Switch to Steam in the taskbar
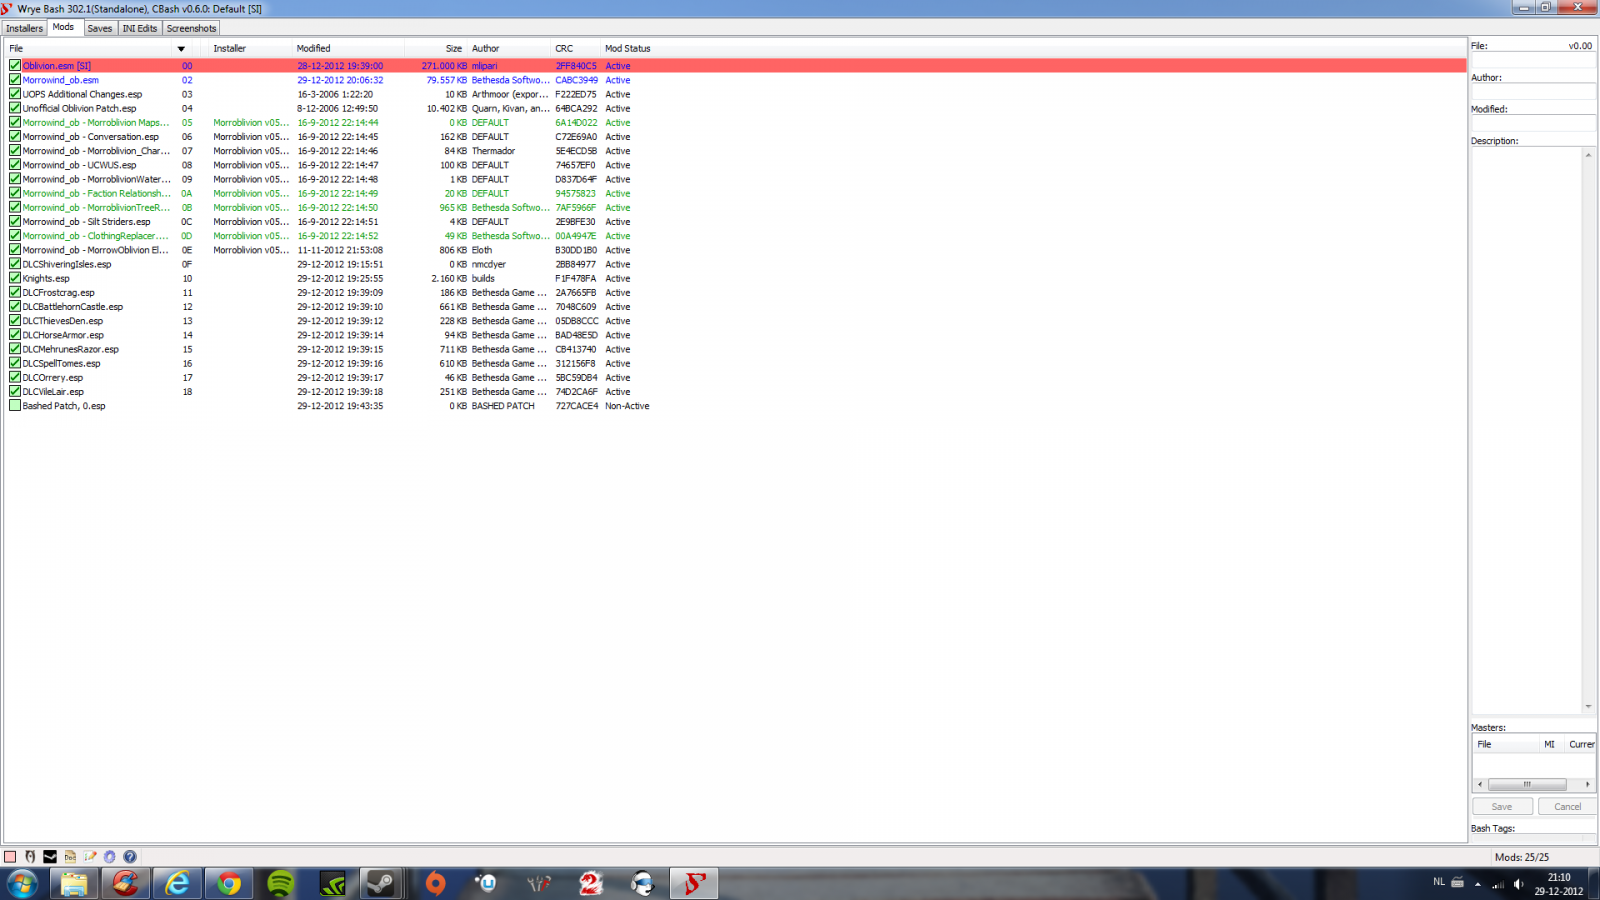The height and width of the screenshot is (900, 1600). coord(381,884)
